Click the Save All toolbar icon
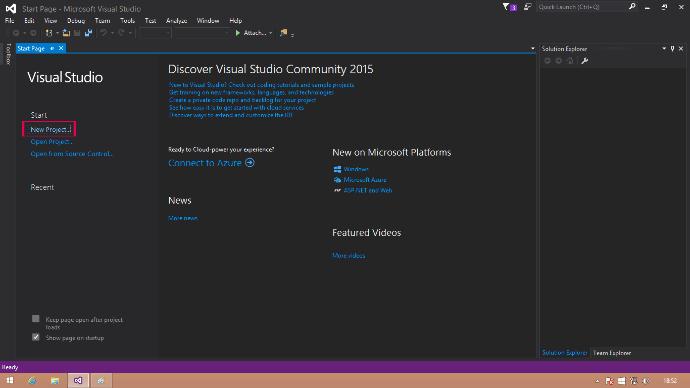This screenshot has width=690, height=388. click(x=88, y=33)
